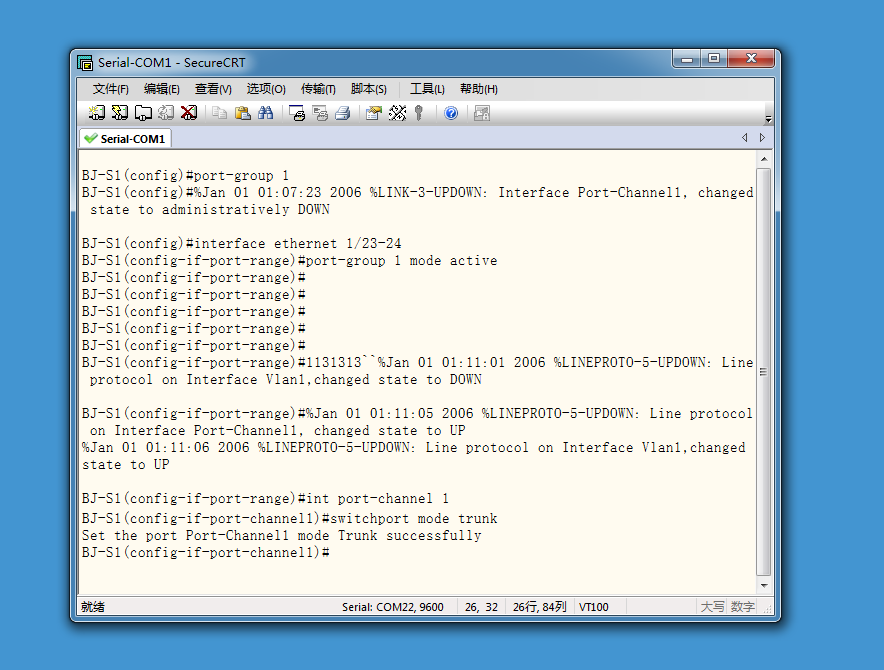The height and width of the screenshot is (670, 884).
Task: Click the Quick Connect lightning icon
Action: pyautogui.click(x=120, y=113)
